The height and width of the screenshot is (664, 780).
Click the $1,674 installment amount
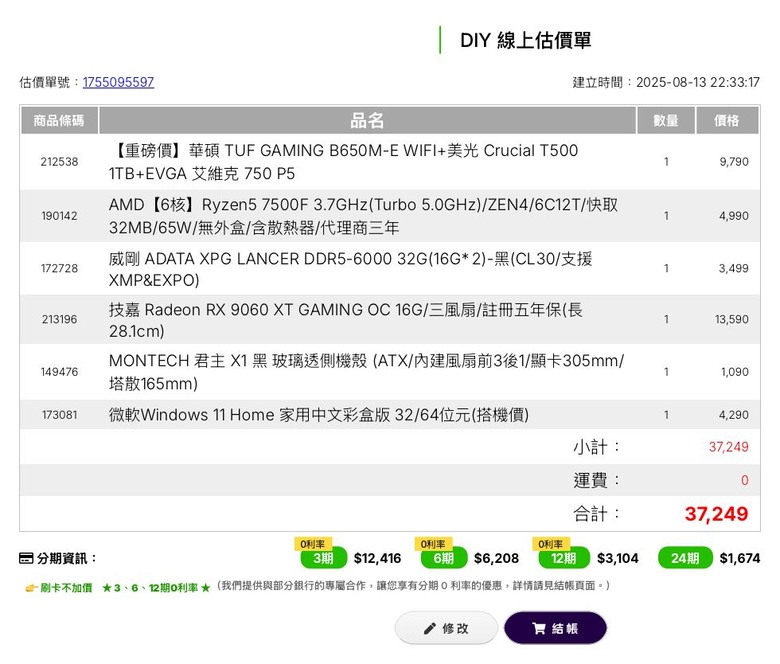[x=740, y=559]
